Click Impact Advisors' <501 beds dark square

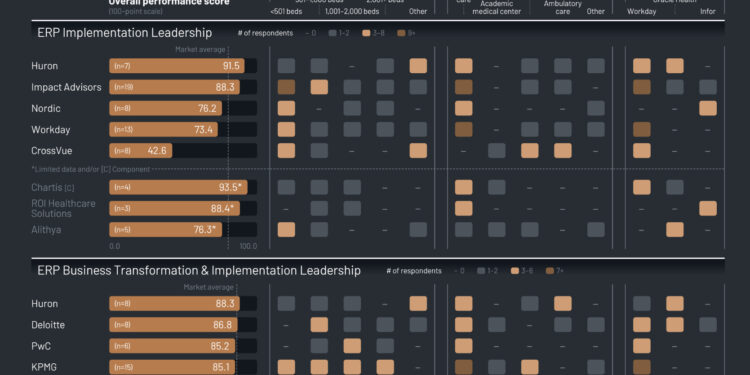[x=287, y=87]
